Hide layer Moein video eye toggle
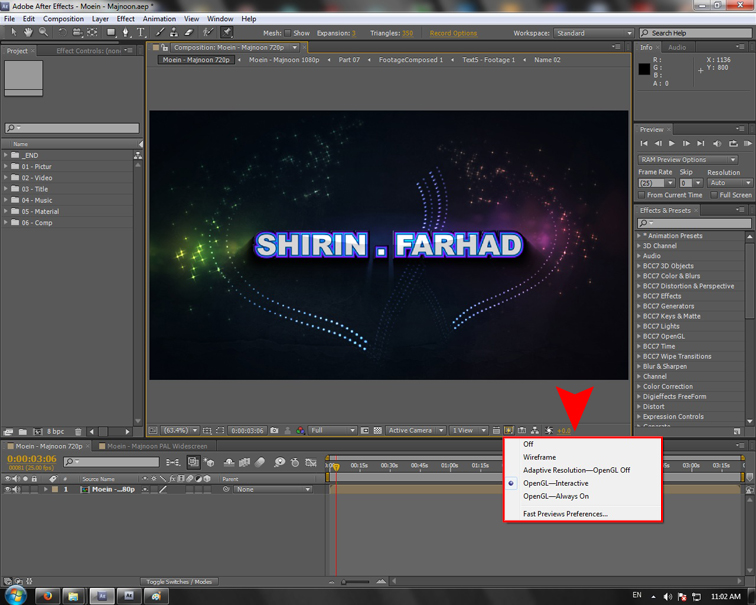756x605 pixels. point(7,489)
